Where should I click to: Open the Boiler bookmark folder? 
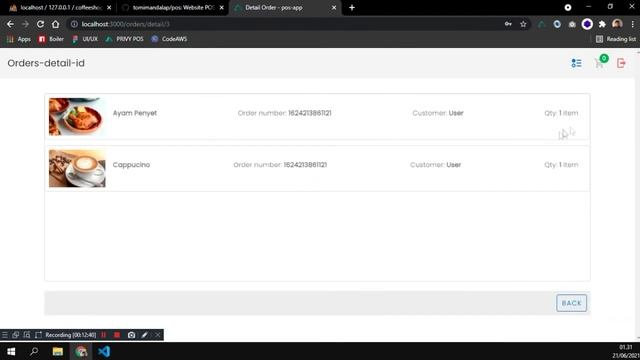click(x=51, y=39)
